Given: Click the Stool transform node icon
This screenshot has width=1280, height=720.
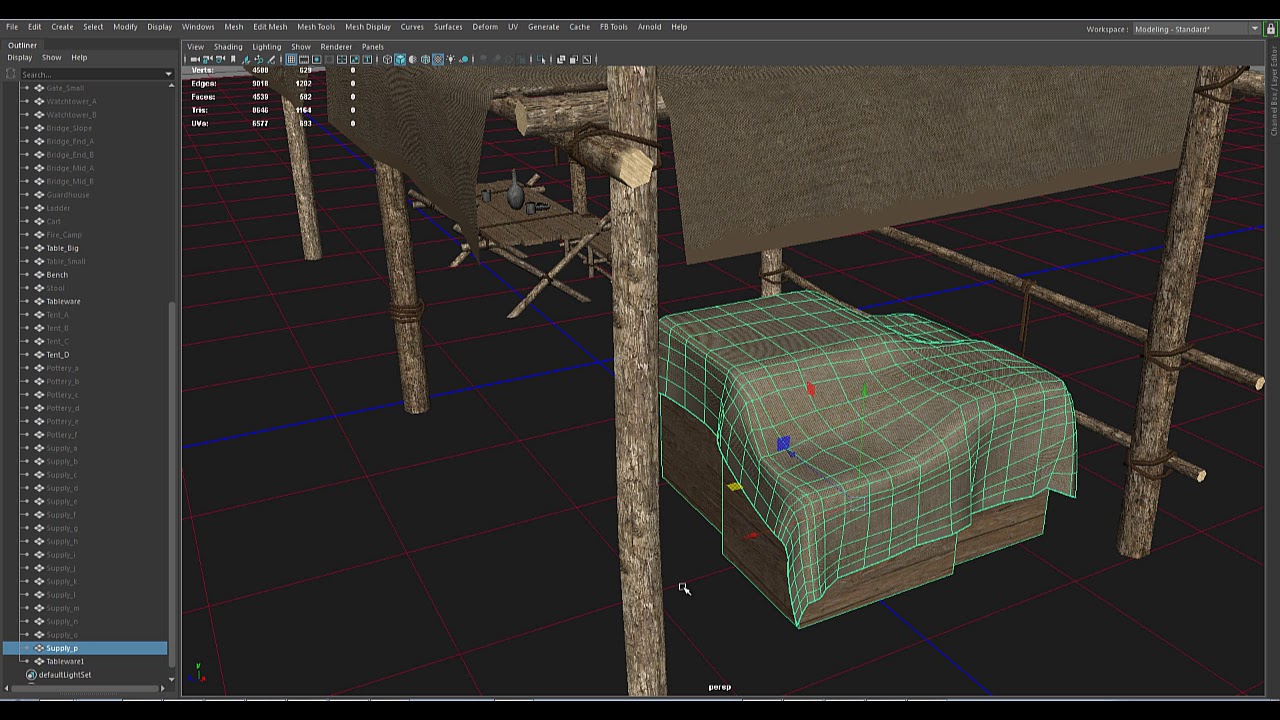Looking at the screenshot, I should (x=39, y=288).
